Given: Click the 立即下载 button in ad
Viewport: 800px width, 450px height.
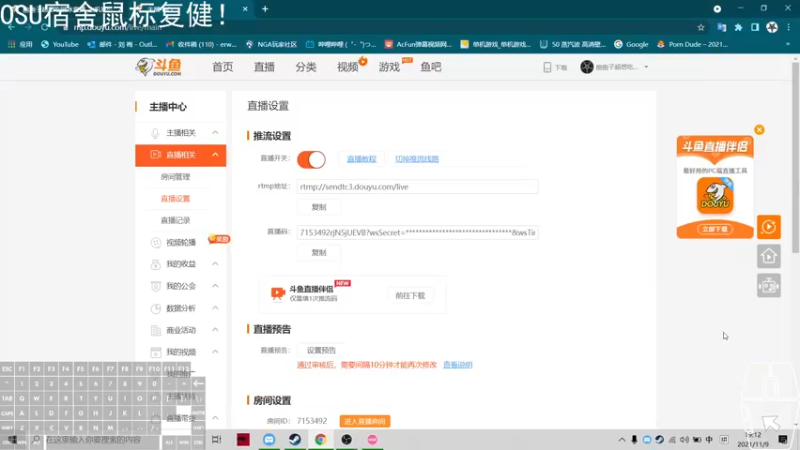Looking at the screenshot, I should coord(715,229).
